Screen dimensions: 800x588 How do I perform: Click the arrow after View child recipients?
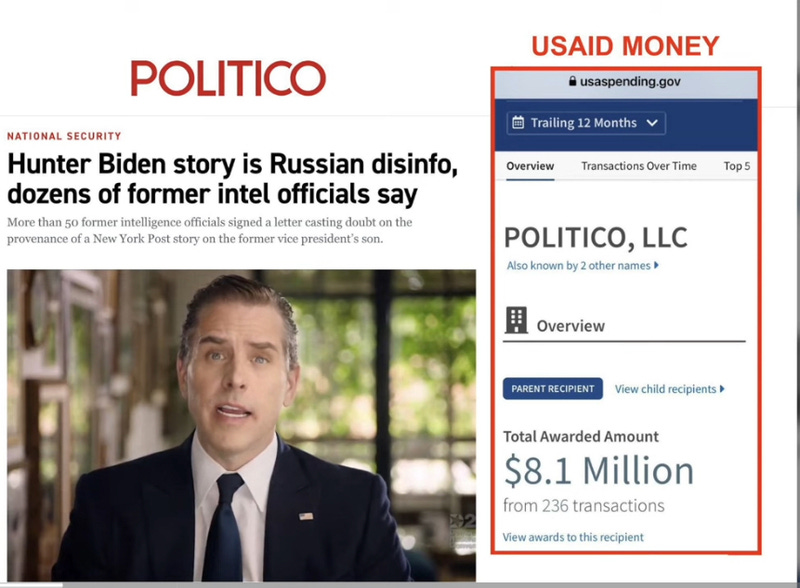722,389
